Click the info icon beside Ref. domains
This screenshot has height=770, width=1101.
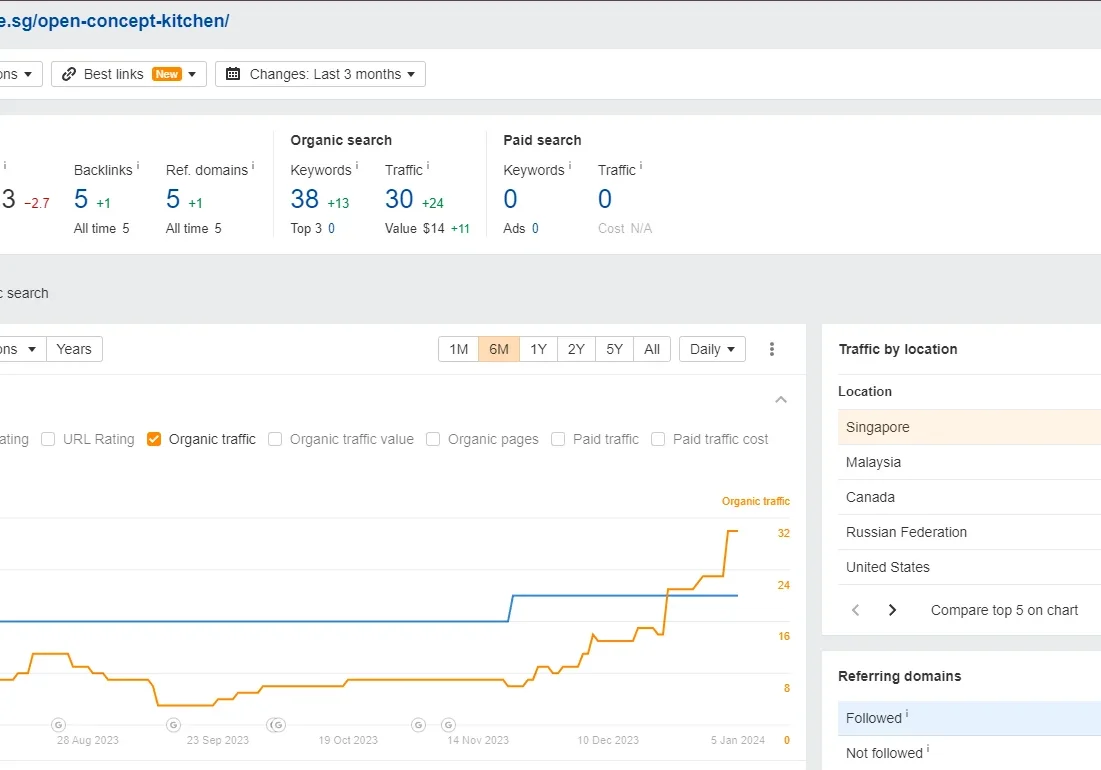click(x=253, y=166)
